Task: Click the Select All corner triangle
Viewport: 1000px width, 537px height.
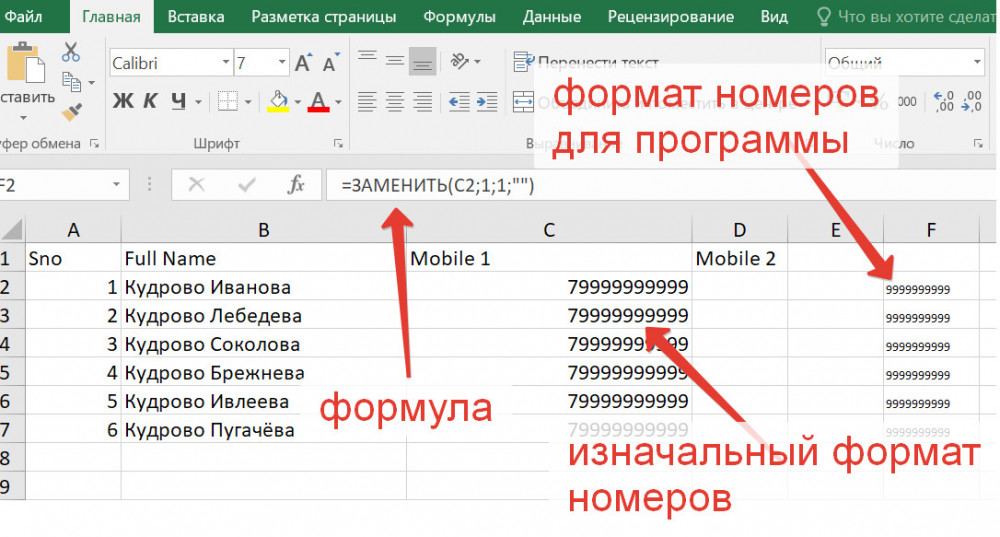Action: [x=13, y=229]
